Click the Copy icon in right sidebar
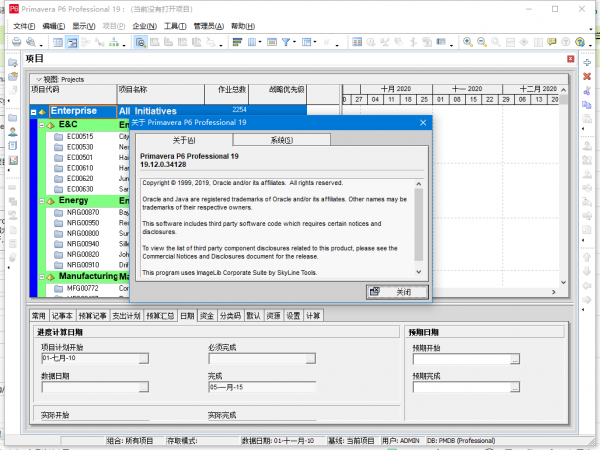The width and height of the screenshot is (600, 450). coord(587,104)
